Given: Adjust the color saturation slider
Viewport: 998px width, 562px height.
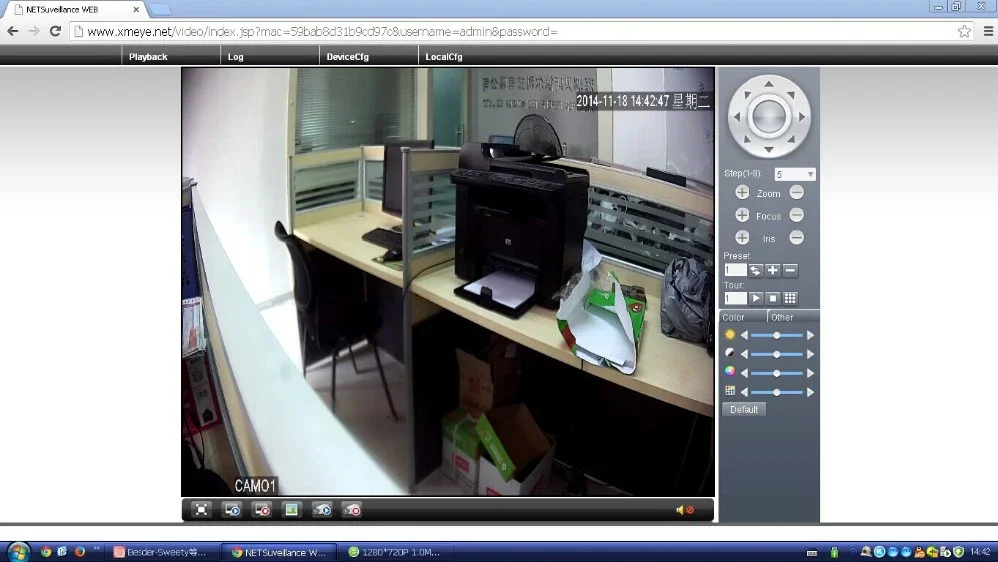Looking at the screenshot, I should pos(777,374).
